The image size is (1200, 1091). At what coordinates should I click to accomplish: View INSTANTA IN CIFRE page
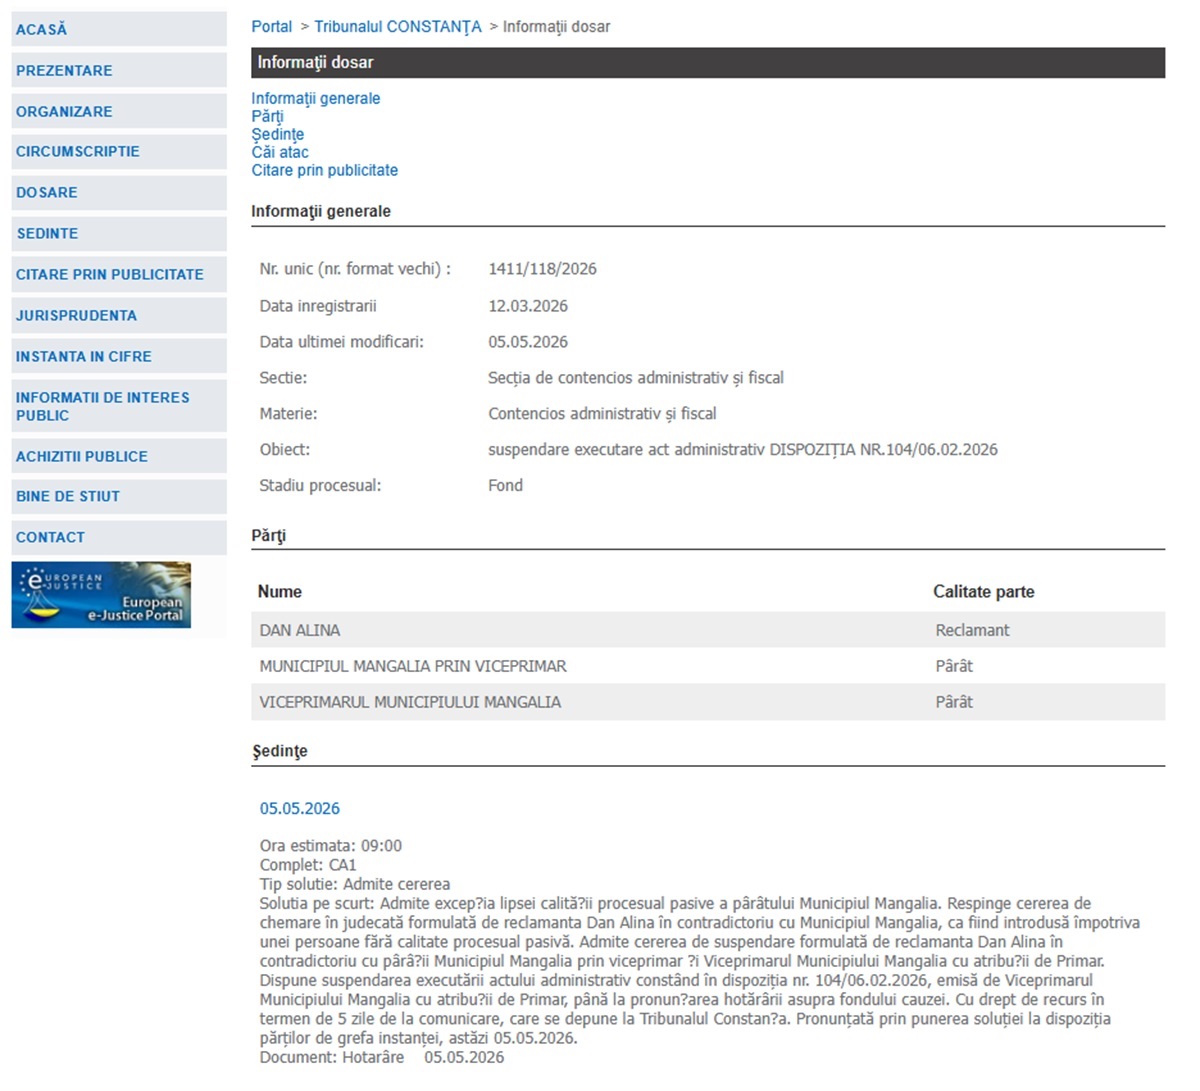119,357
